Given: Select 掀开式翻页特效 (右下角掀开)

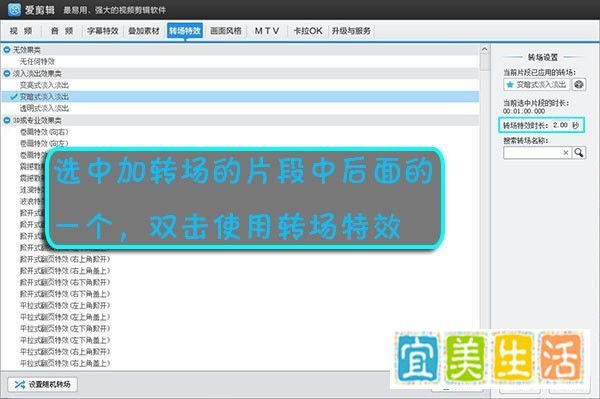Looking at the screenshot, I should coord(65,282).
